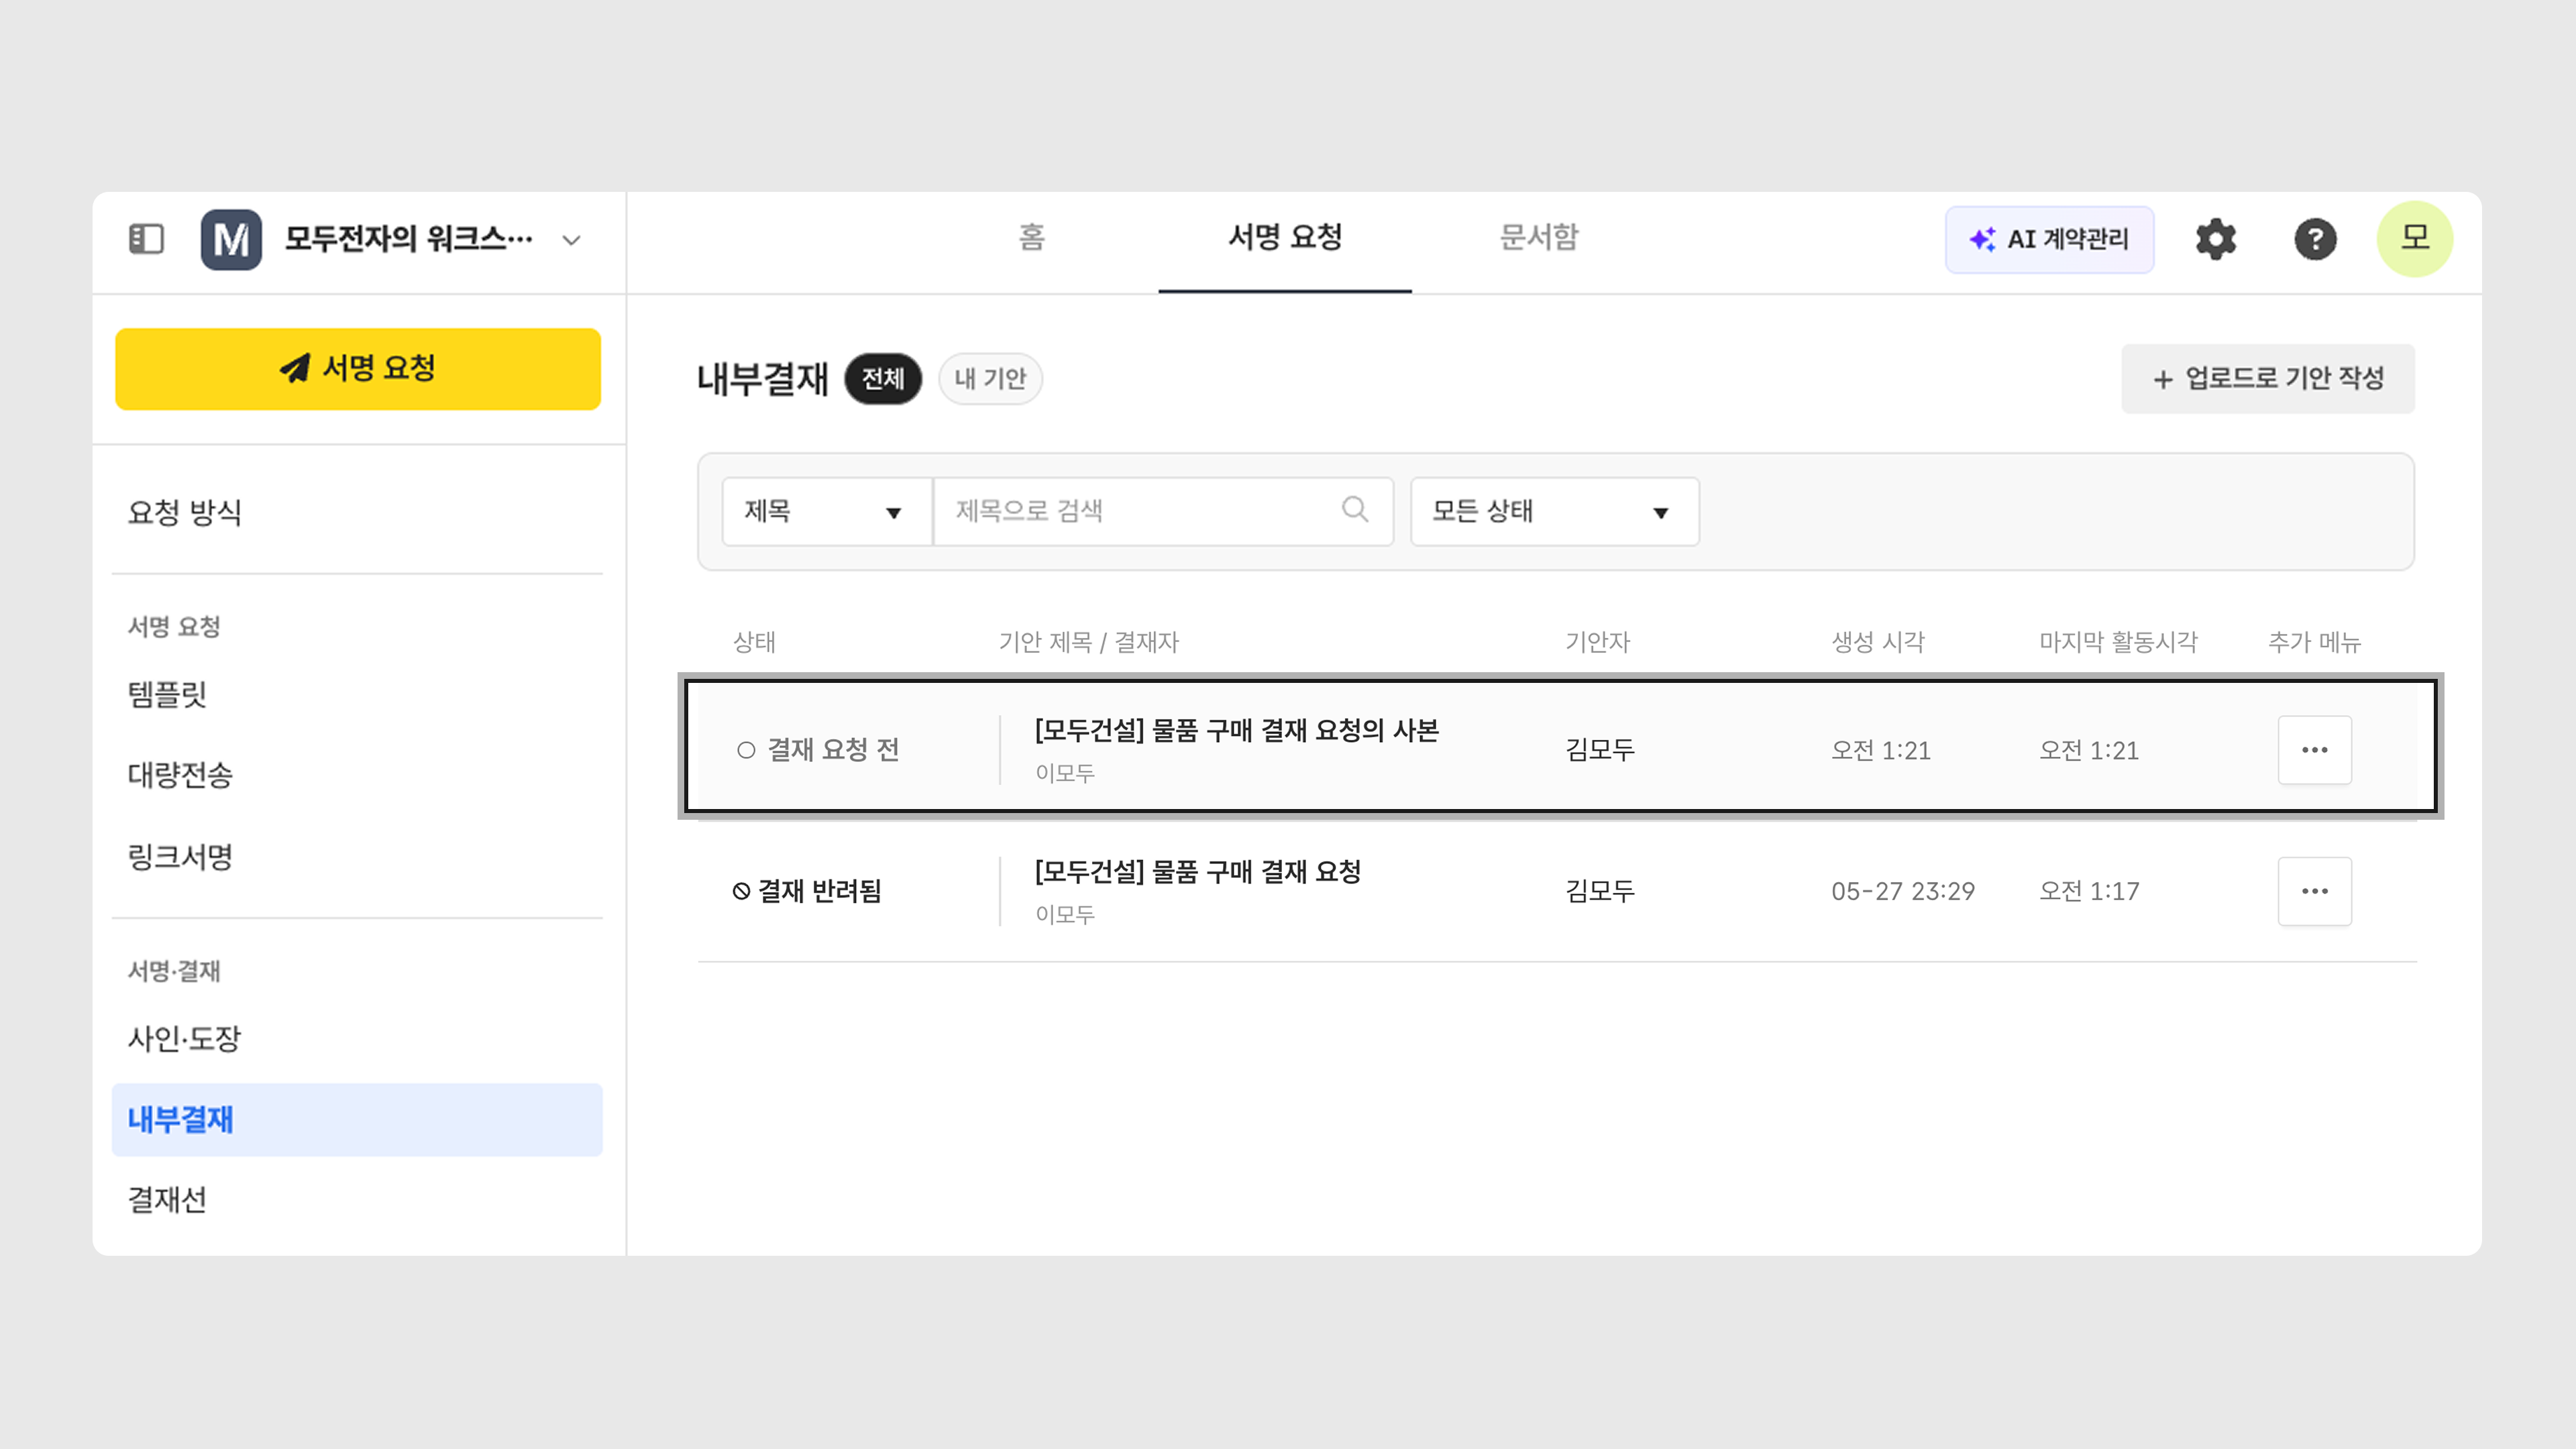The width and height of the screenshot is (2576, 1449).
Task: Select the 전체 filter pill
Action: [882, 379]
